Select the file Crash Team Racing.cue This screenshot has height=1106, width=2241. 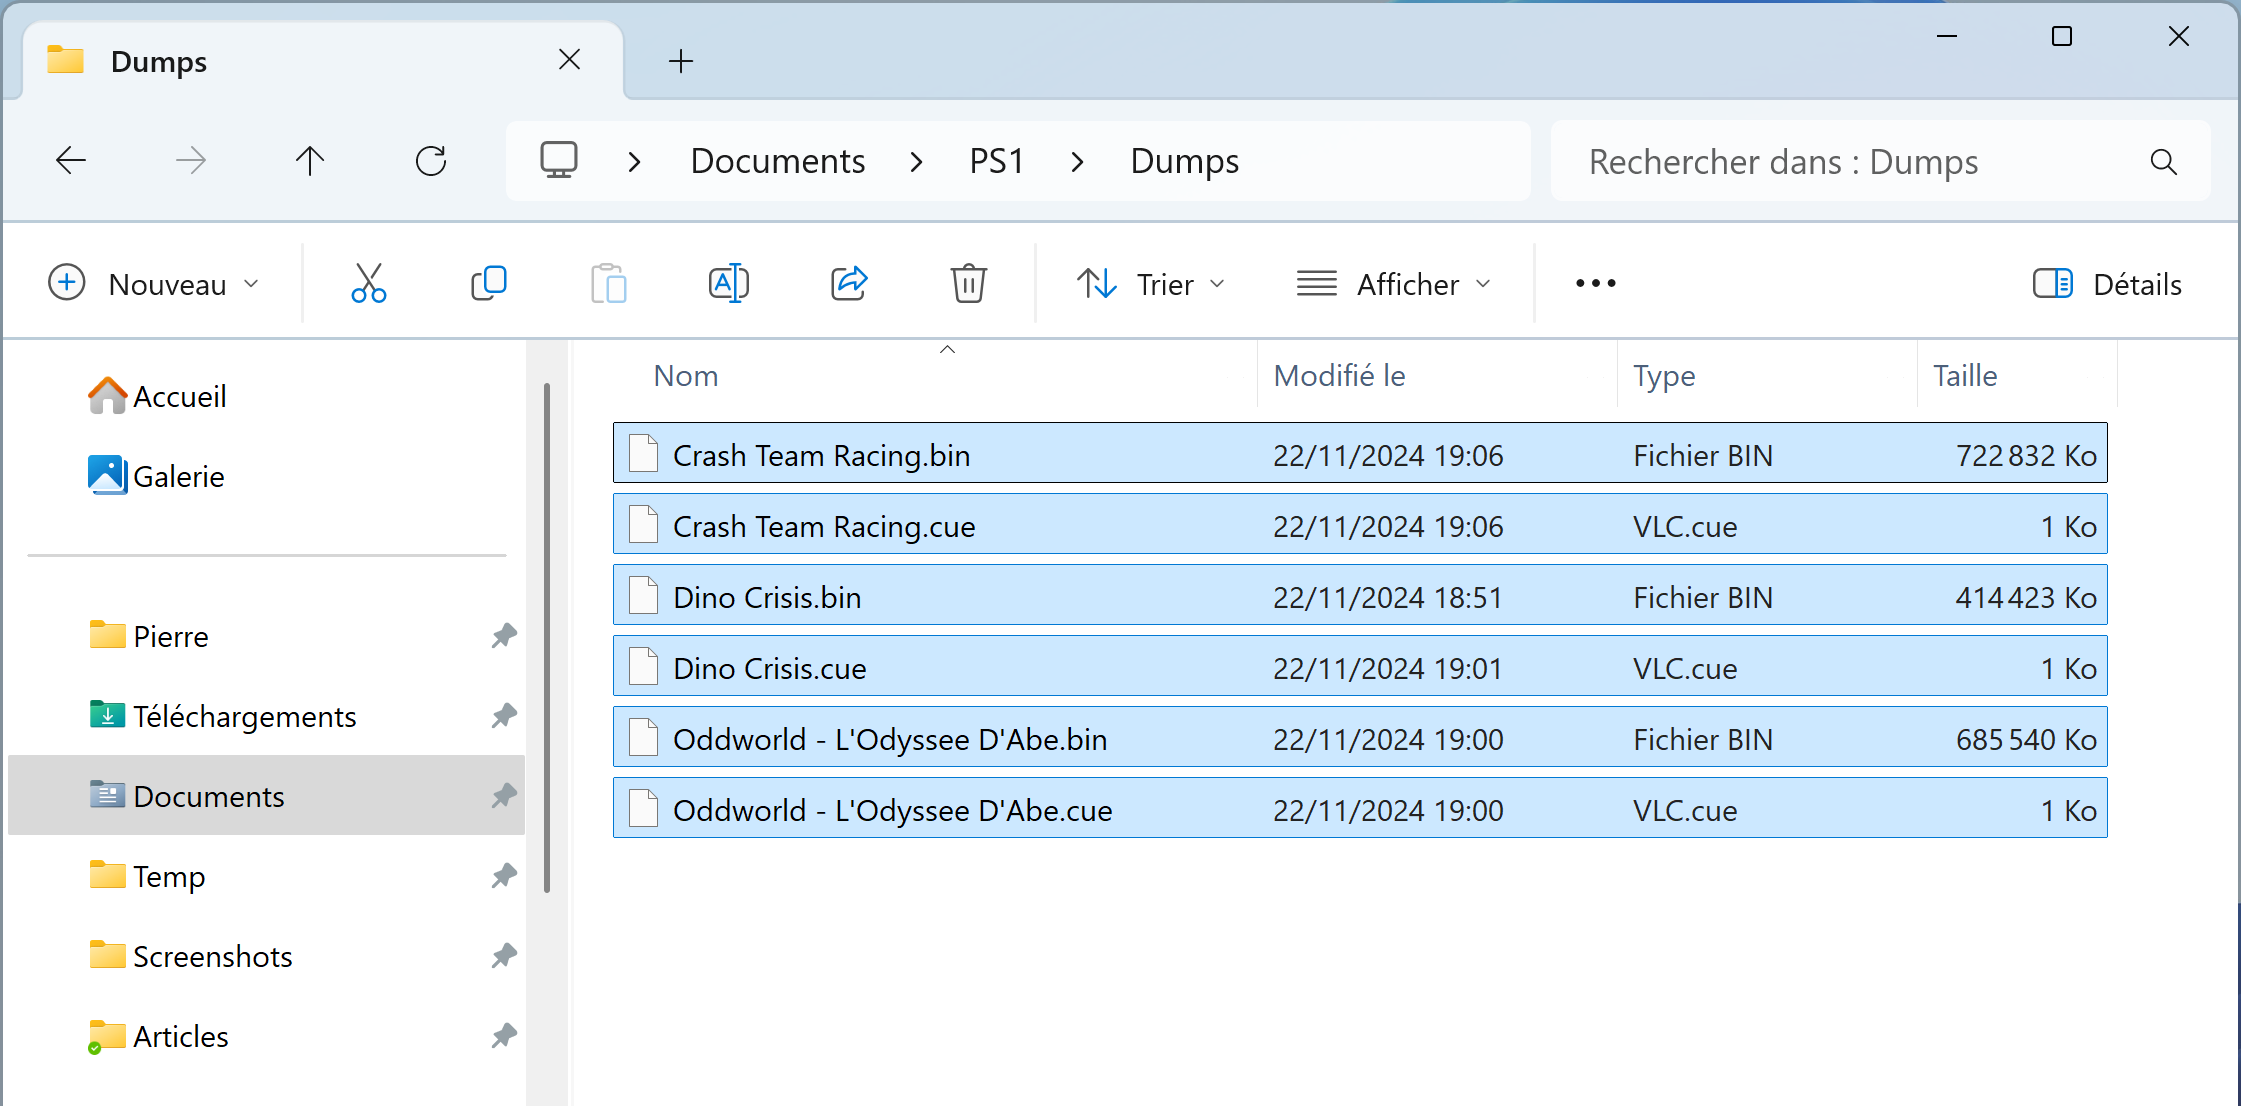tap(1360, 524)
